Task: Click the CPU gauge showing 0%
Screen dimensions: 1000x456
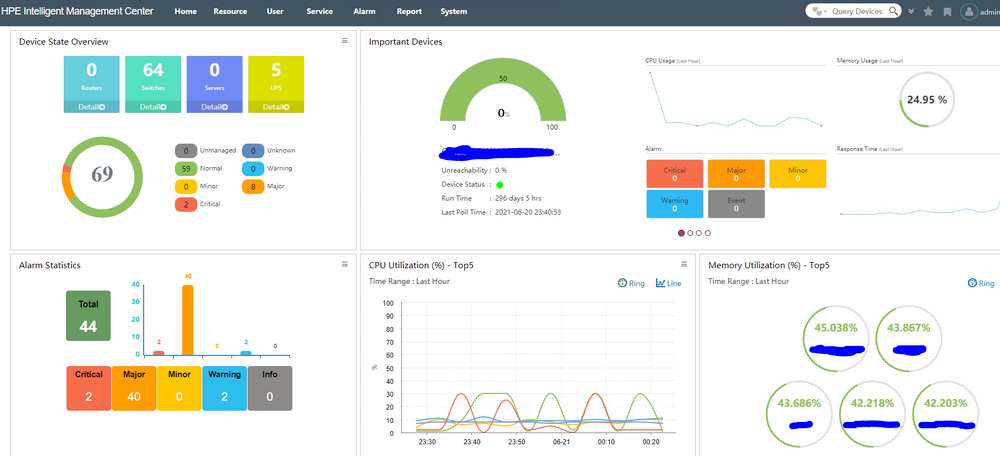Action: [503, 91]
